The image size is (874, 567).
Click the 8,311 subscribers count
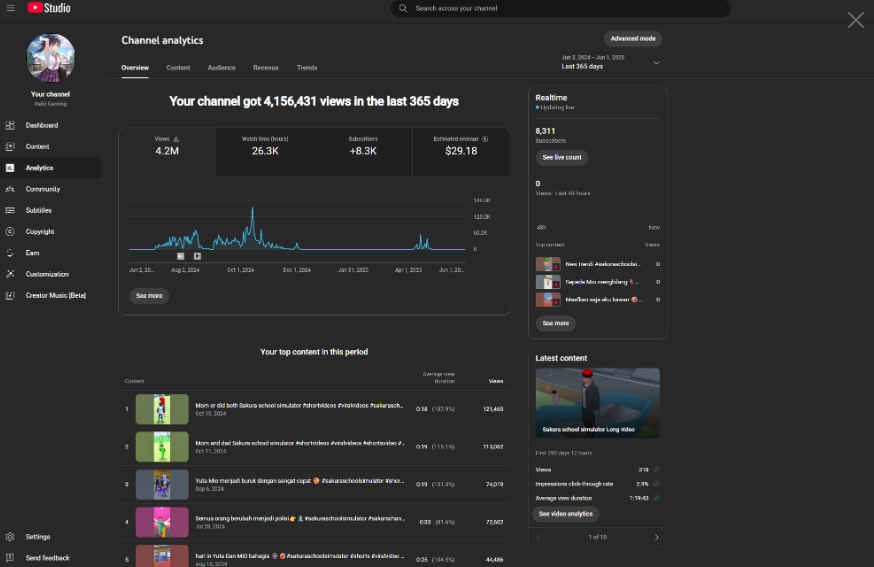pos(545,131)
